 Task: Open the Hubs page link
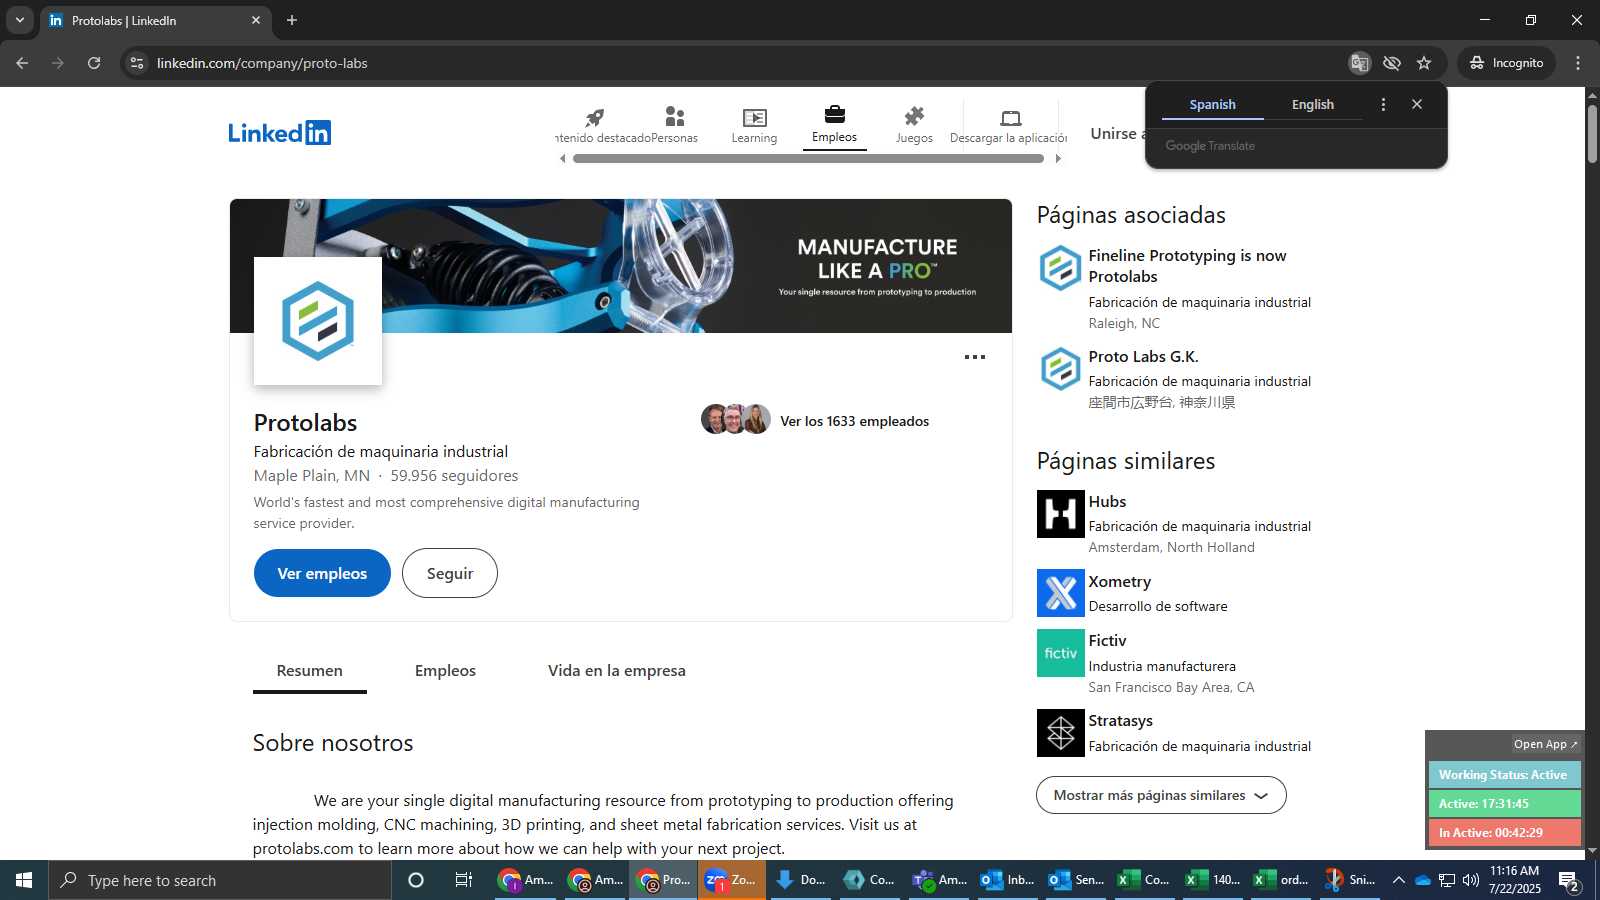(1107, 502)
